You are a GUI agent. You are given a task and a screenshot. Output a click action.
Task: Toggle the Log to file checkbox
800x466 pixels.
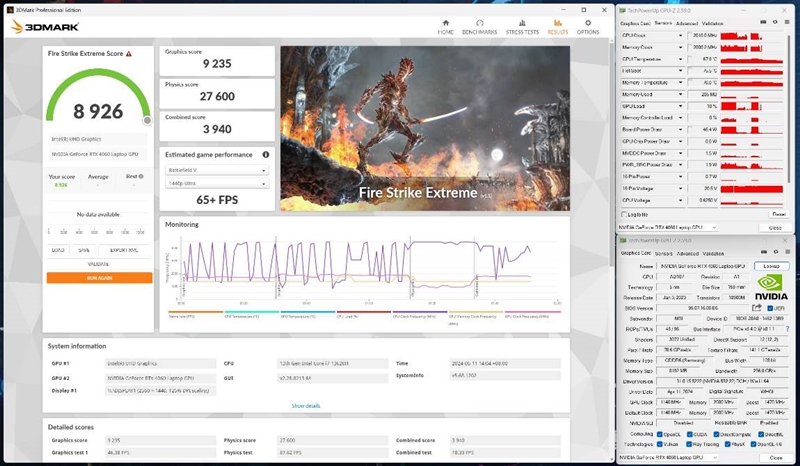(624, 214)
